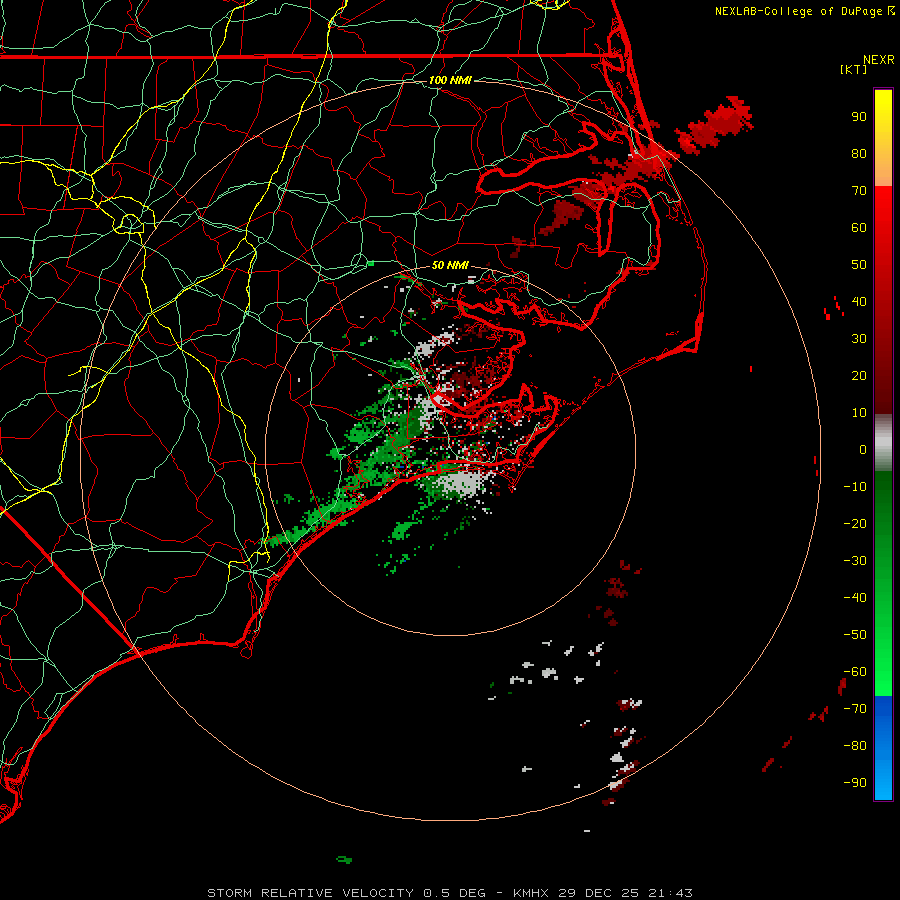Click the -70 scale value

pyautogui.click(x=855, y=709)
